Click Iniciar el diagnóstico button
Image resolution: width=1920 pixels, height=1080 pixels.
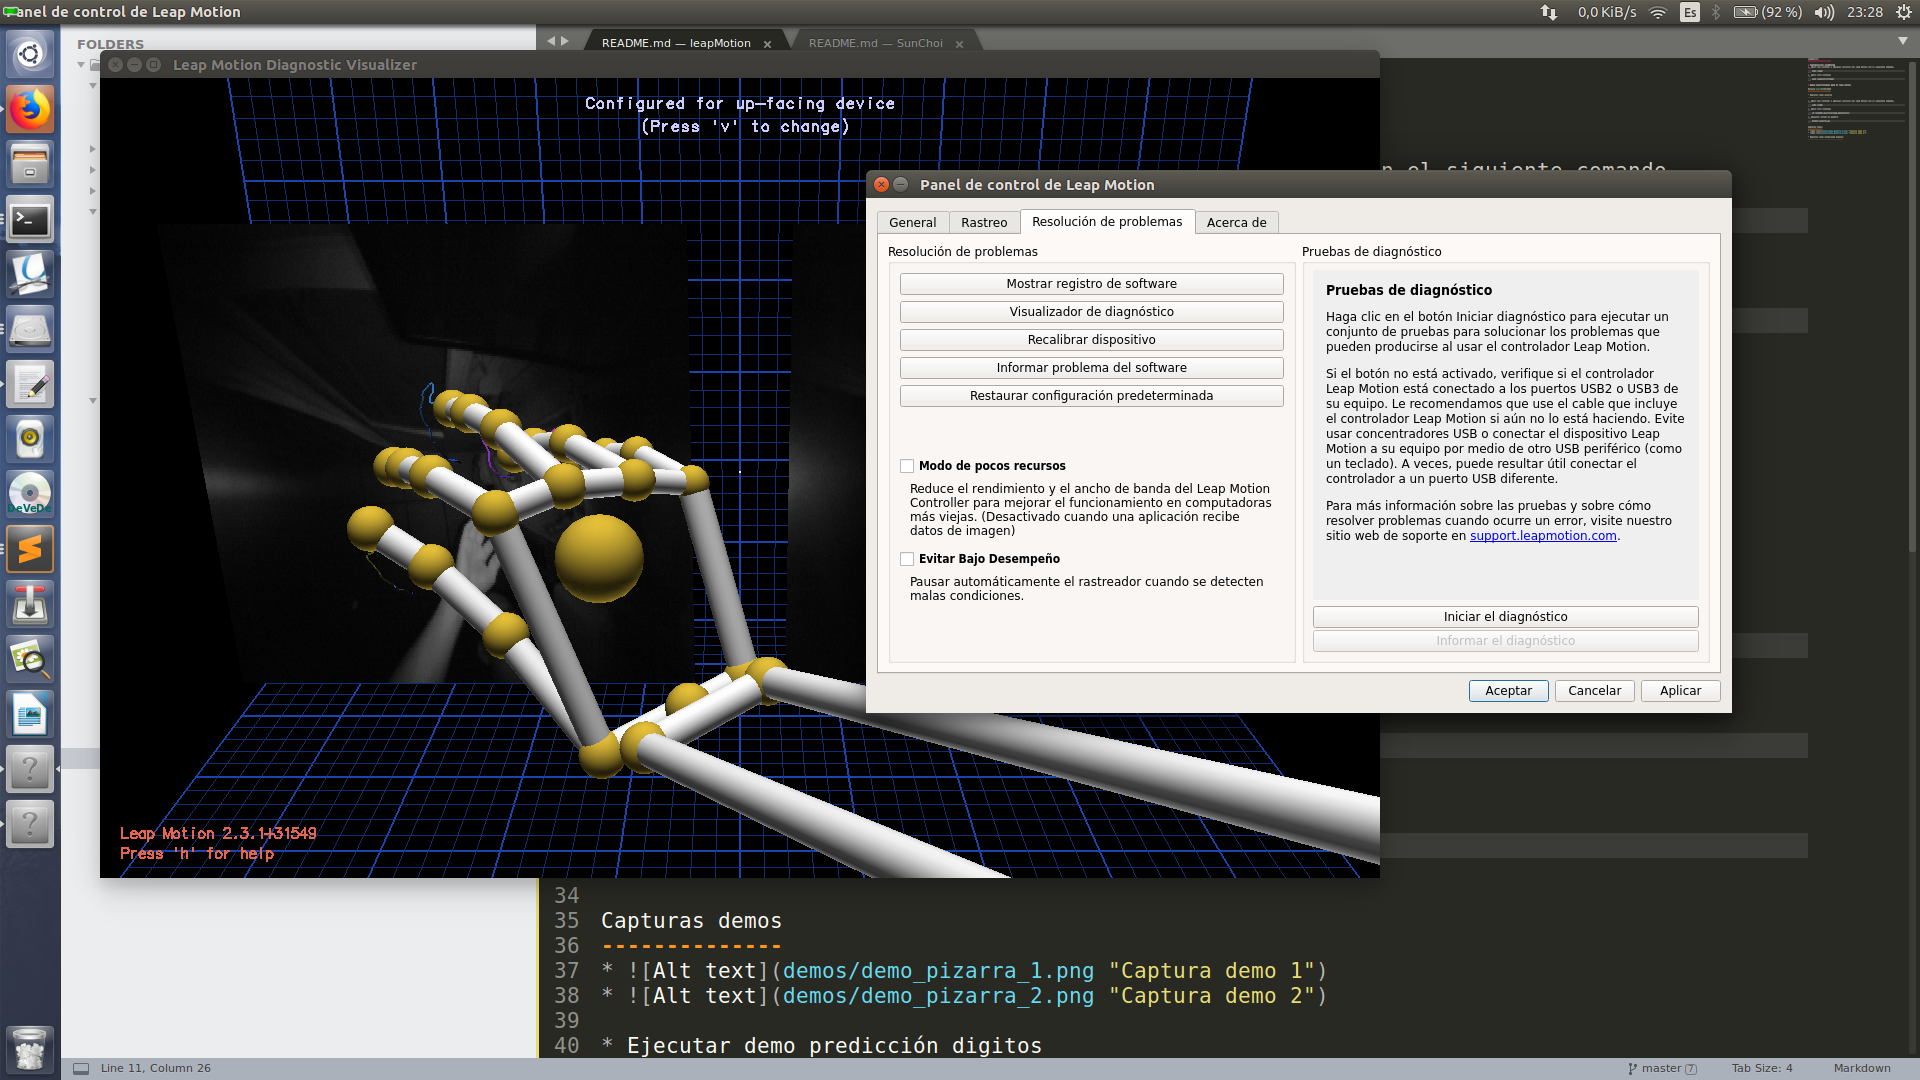[1504, 617]
